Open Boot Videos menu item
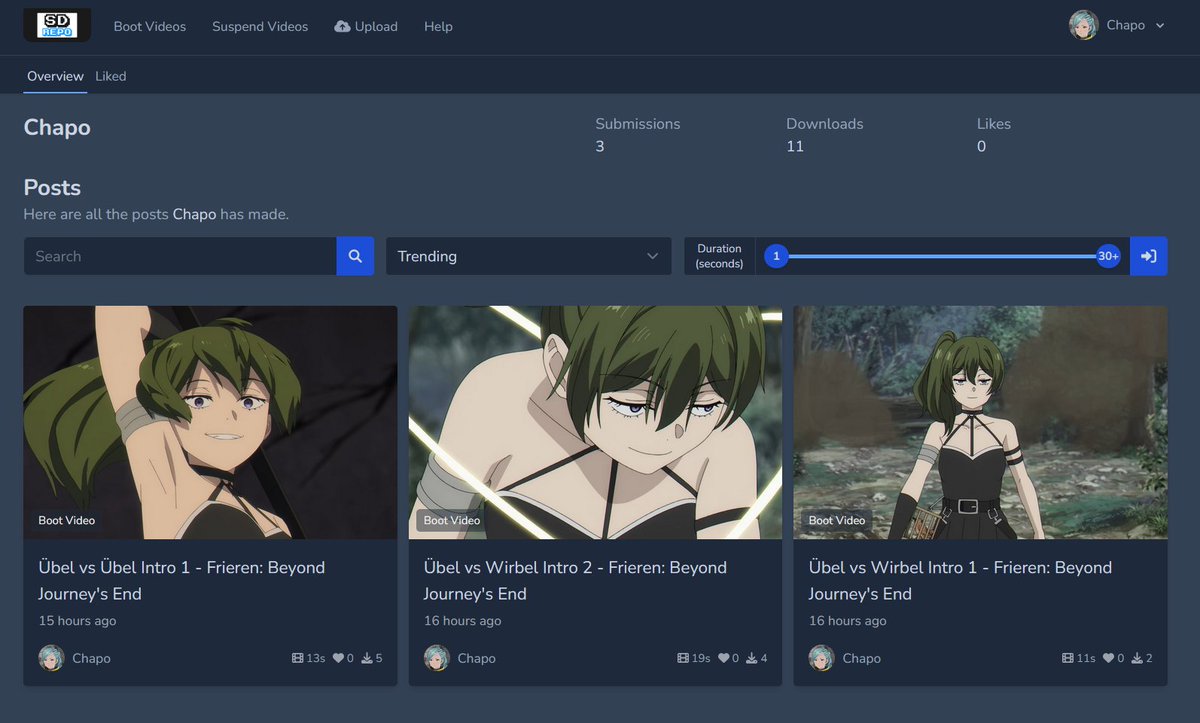 [x=150, y=26]
